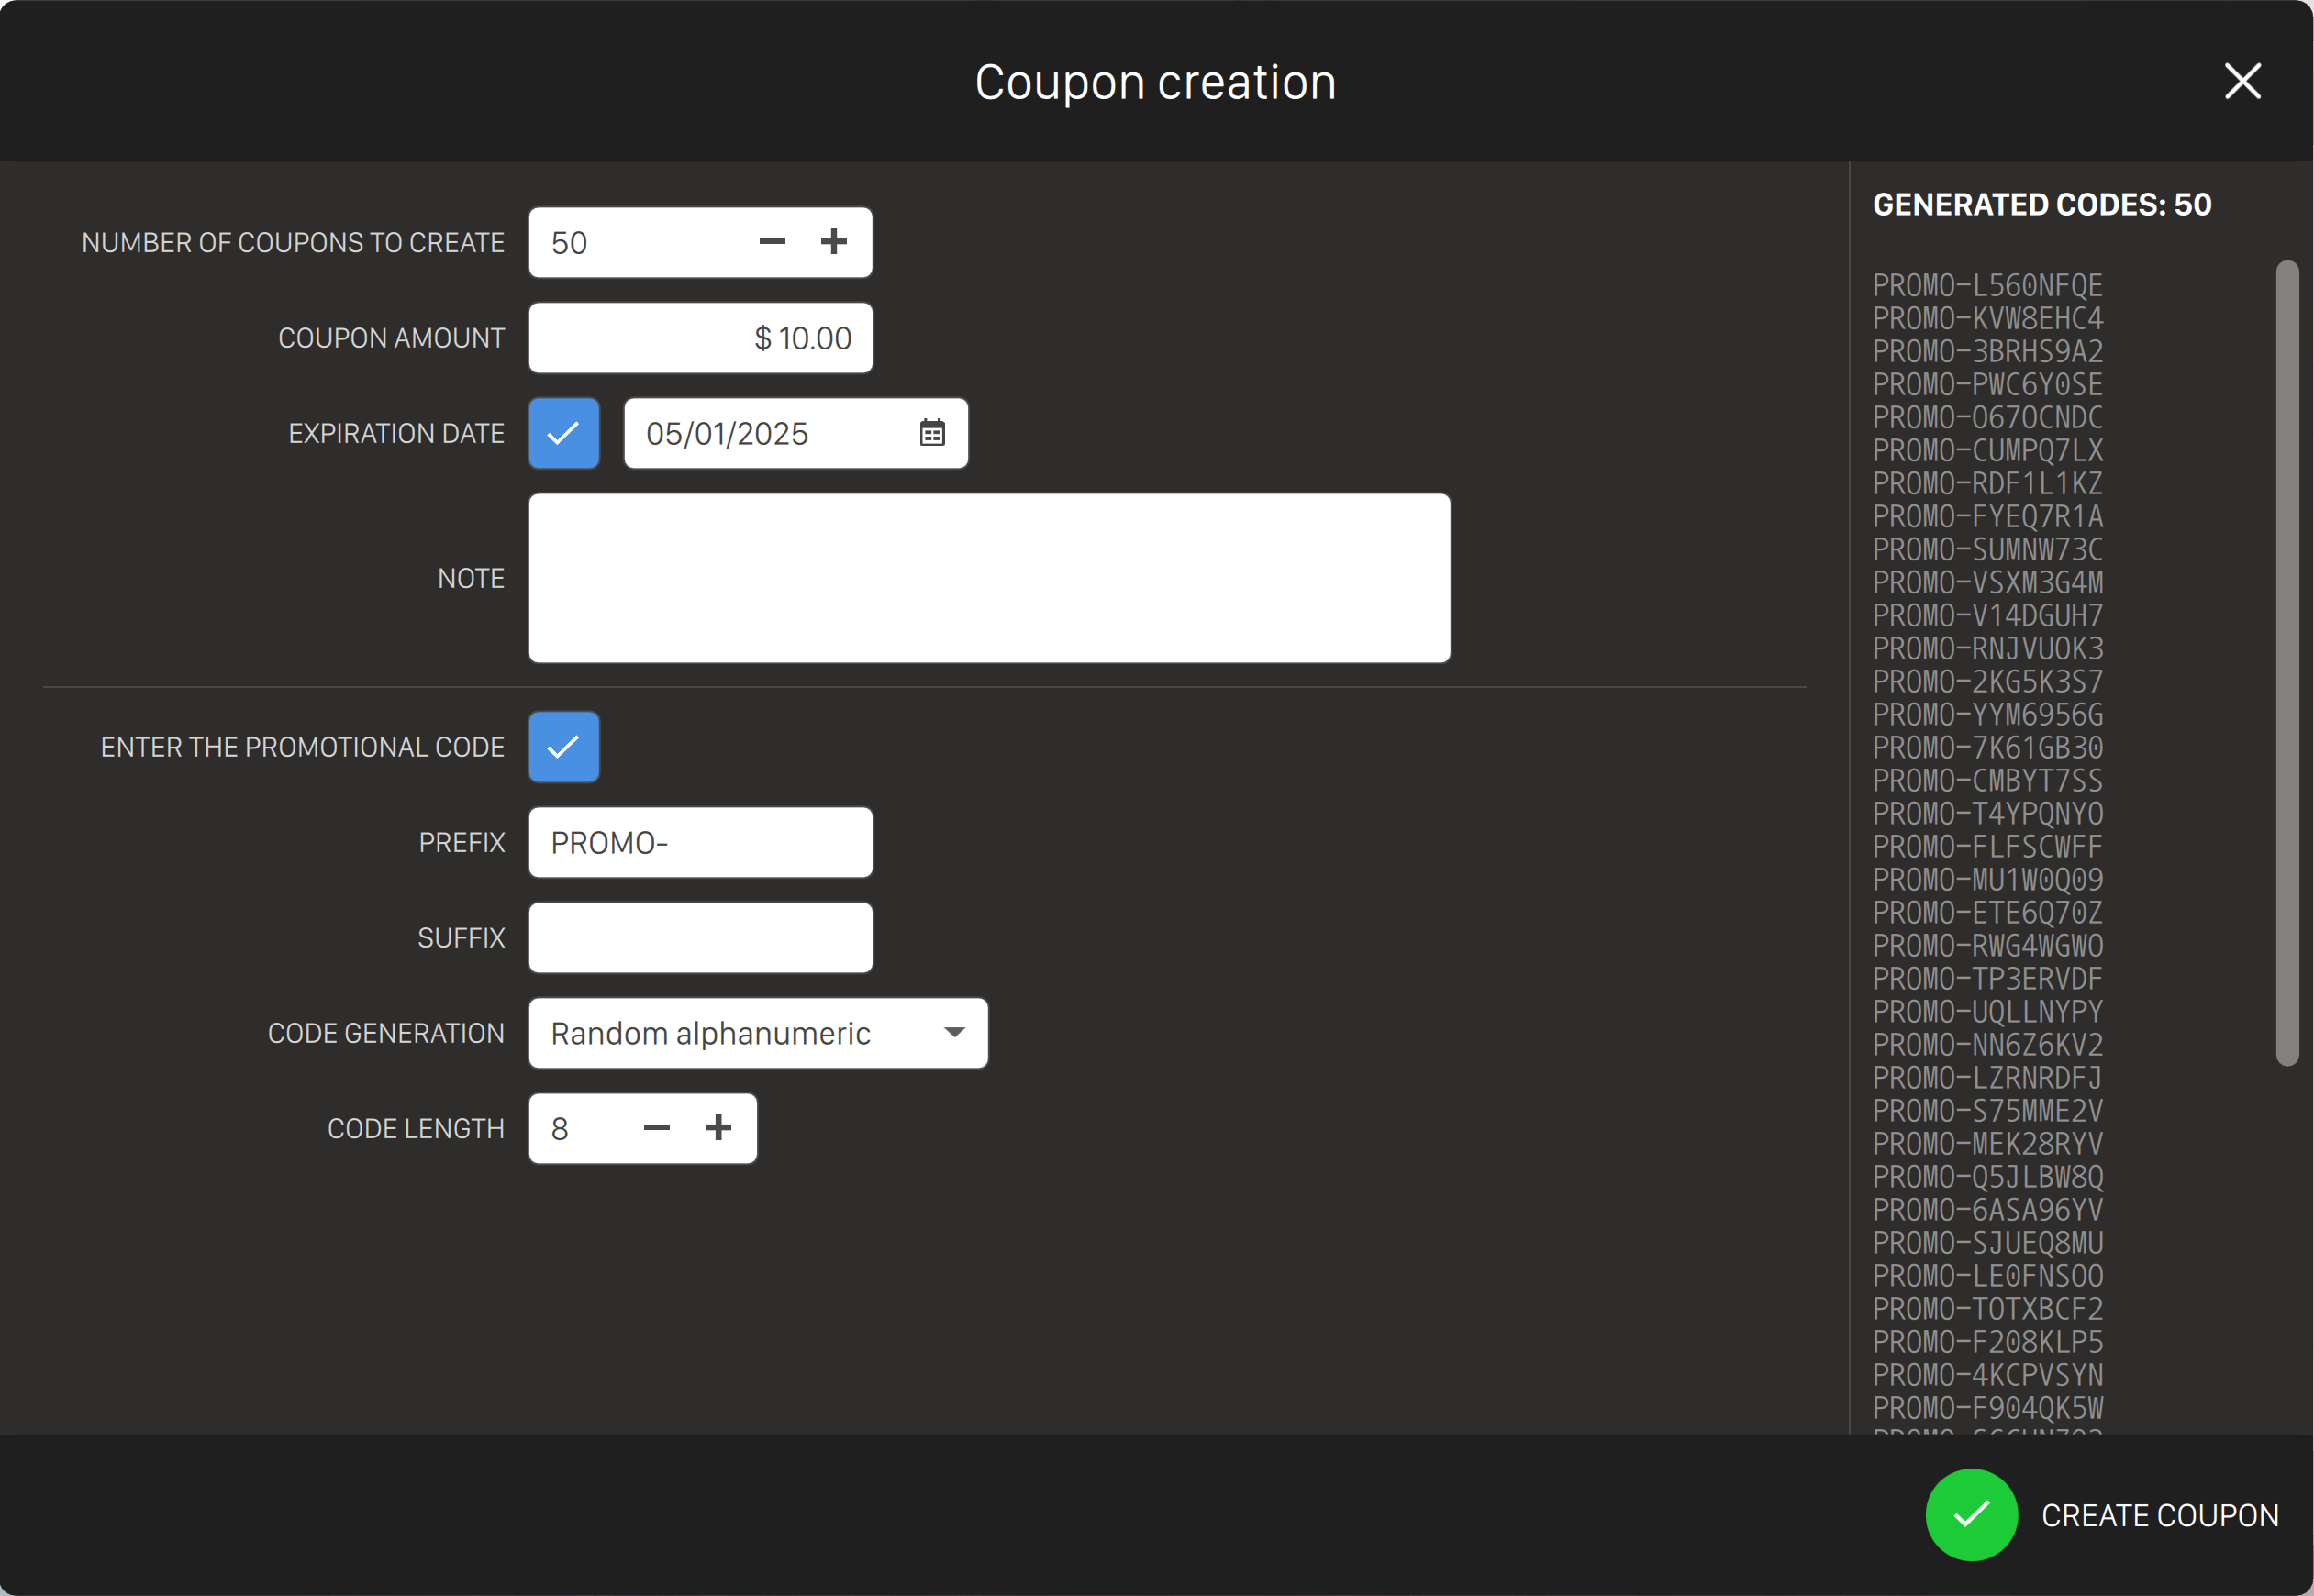Decrease code length using minus icon
Viewport: 2314px width, 1596px height.
(656, 1128)
